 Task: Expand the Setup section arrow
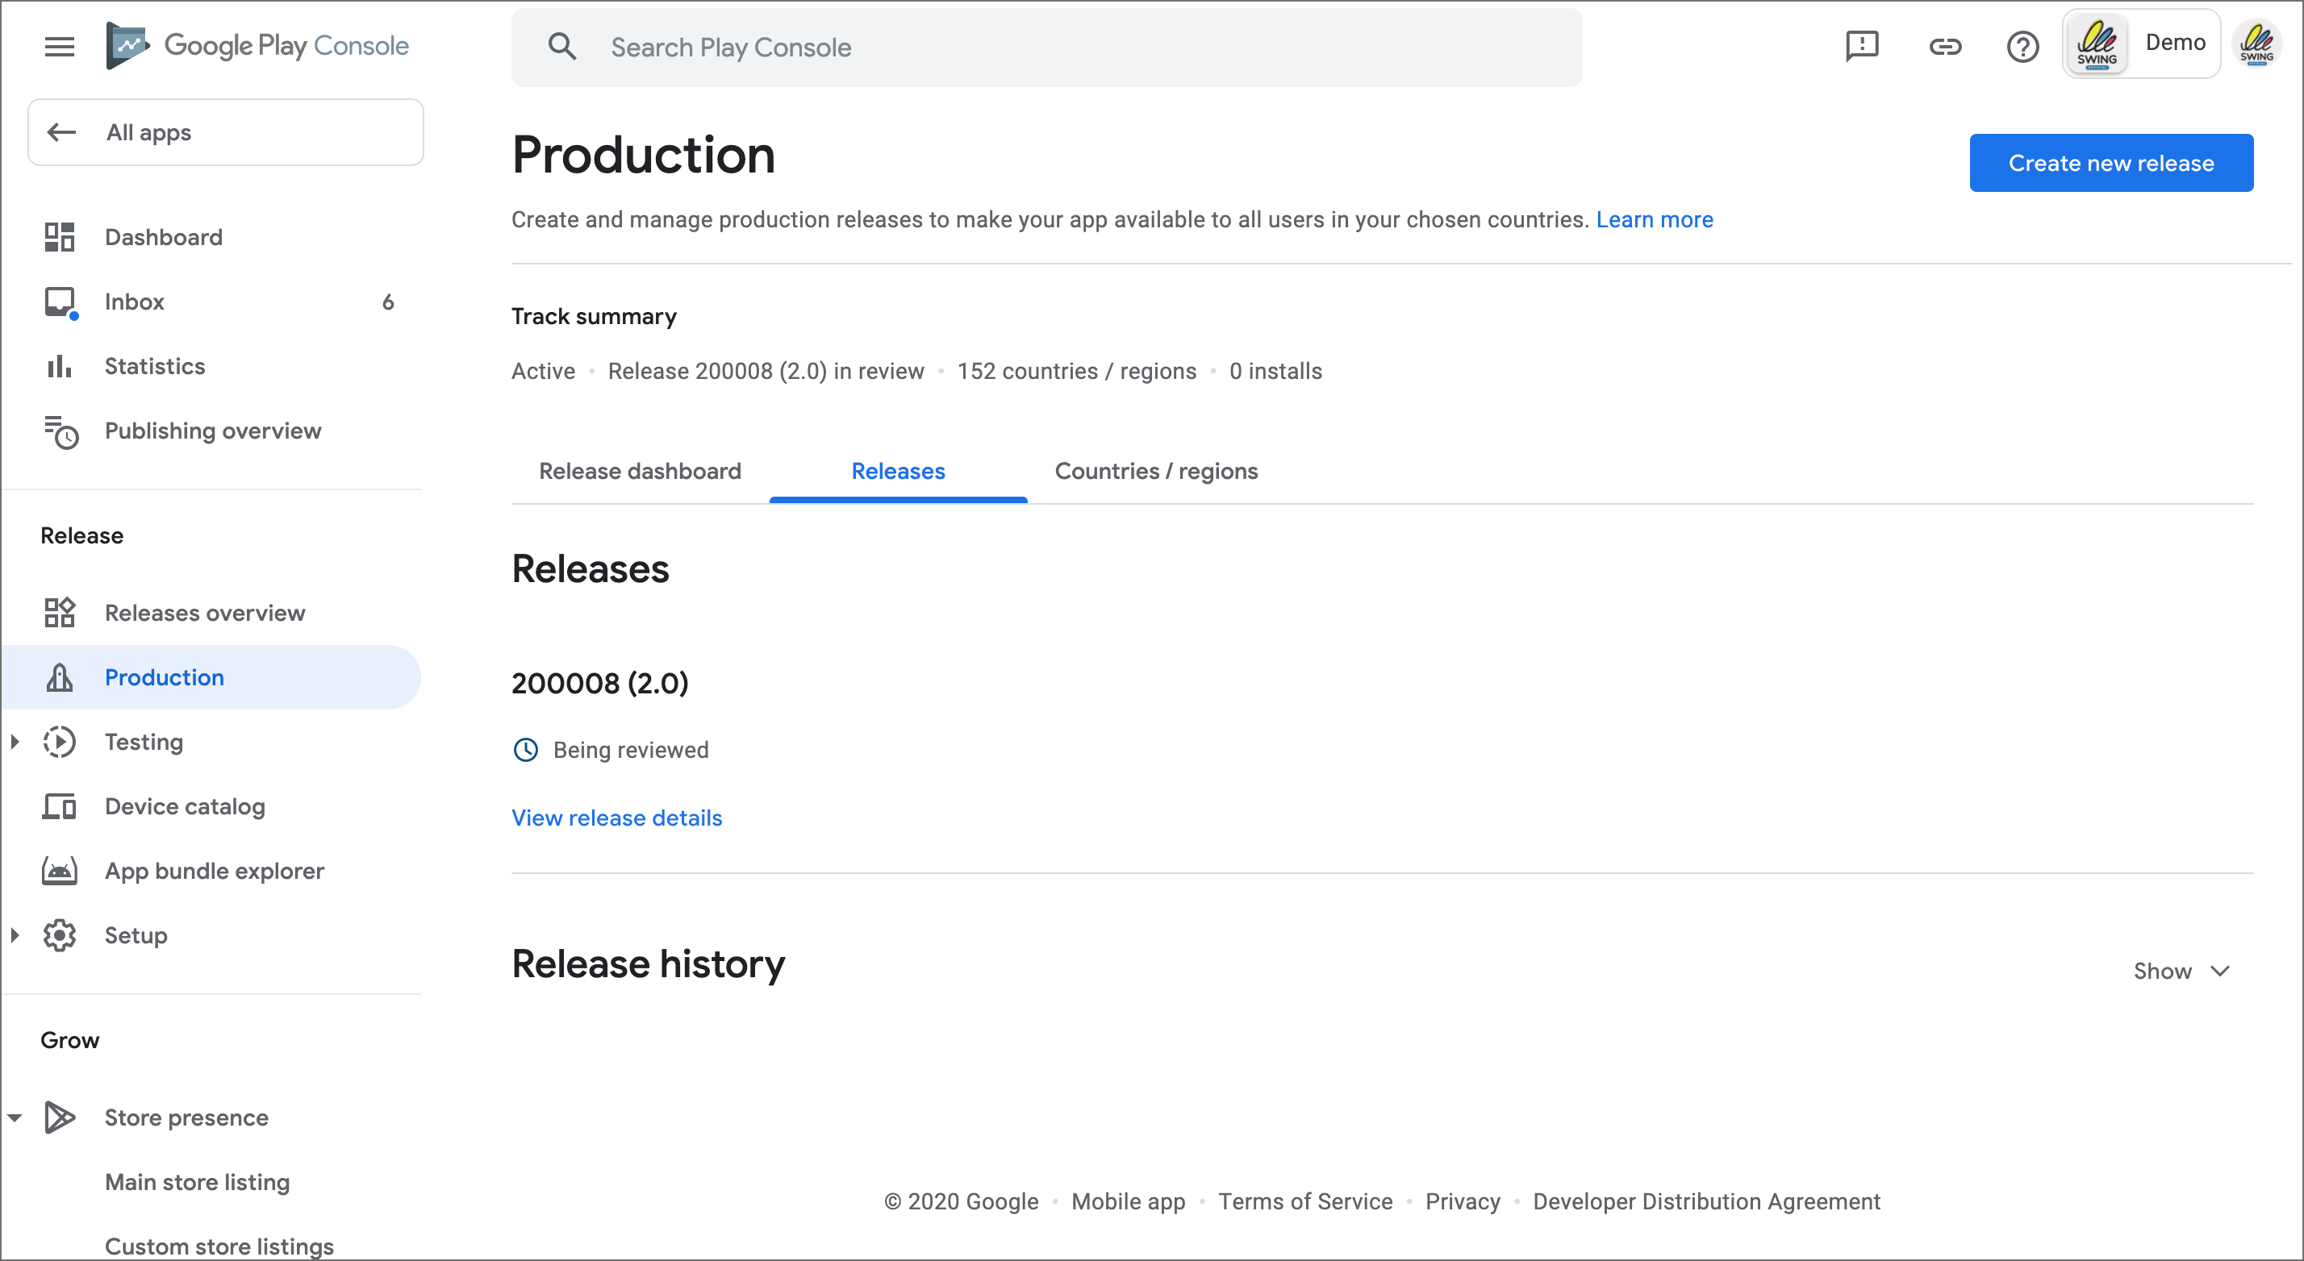(15, 936)
